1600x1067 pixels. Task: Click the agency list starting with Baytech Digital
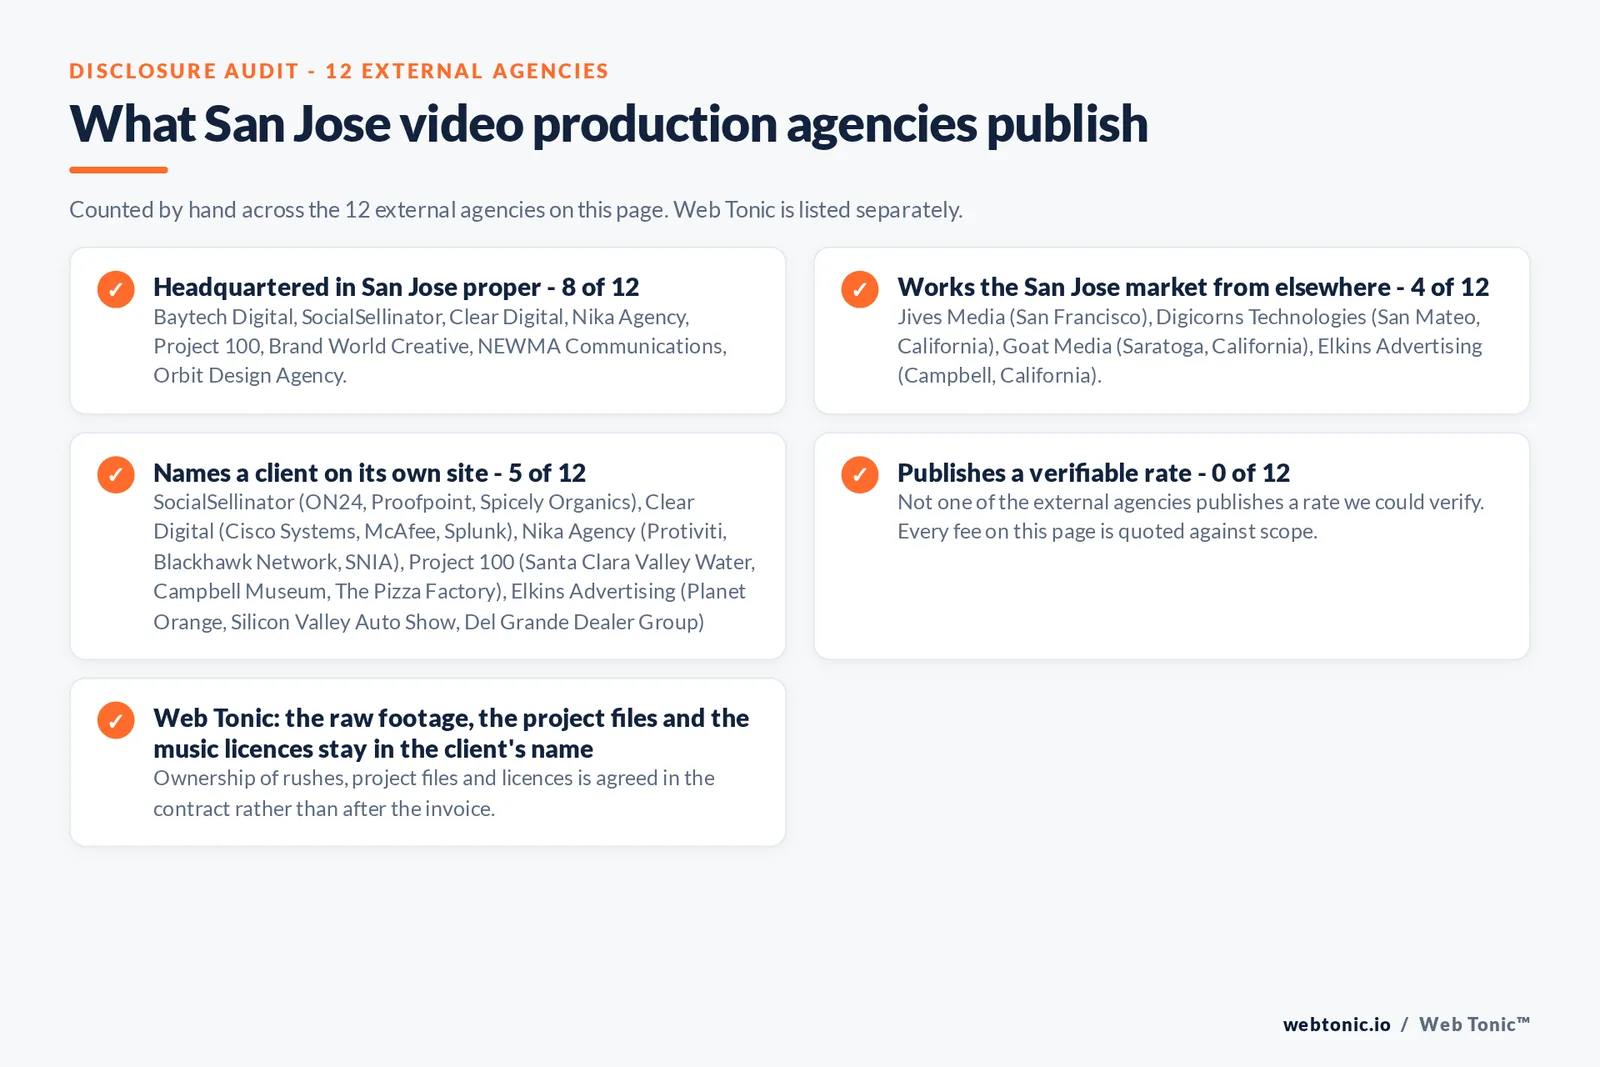tap(440, 346)
